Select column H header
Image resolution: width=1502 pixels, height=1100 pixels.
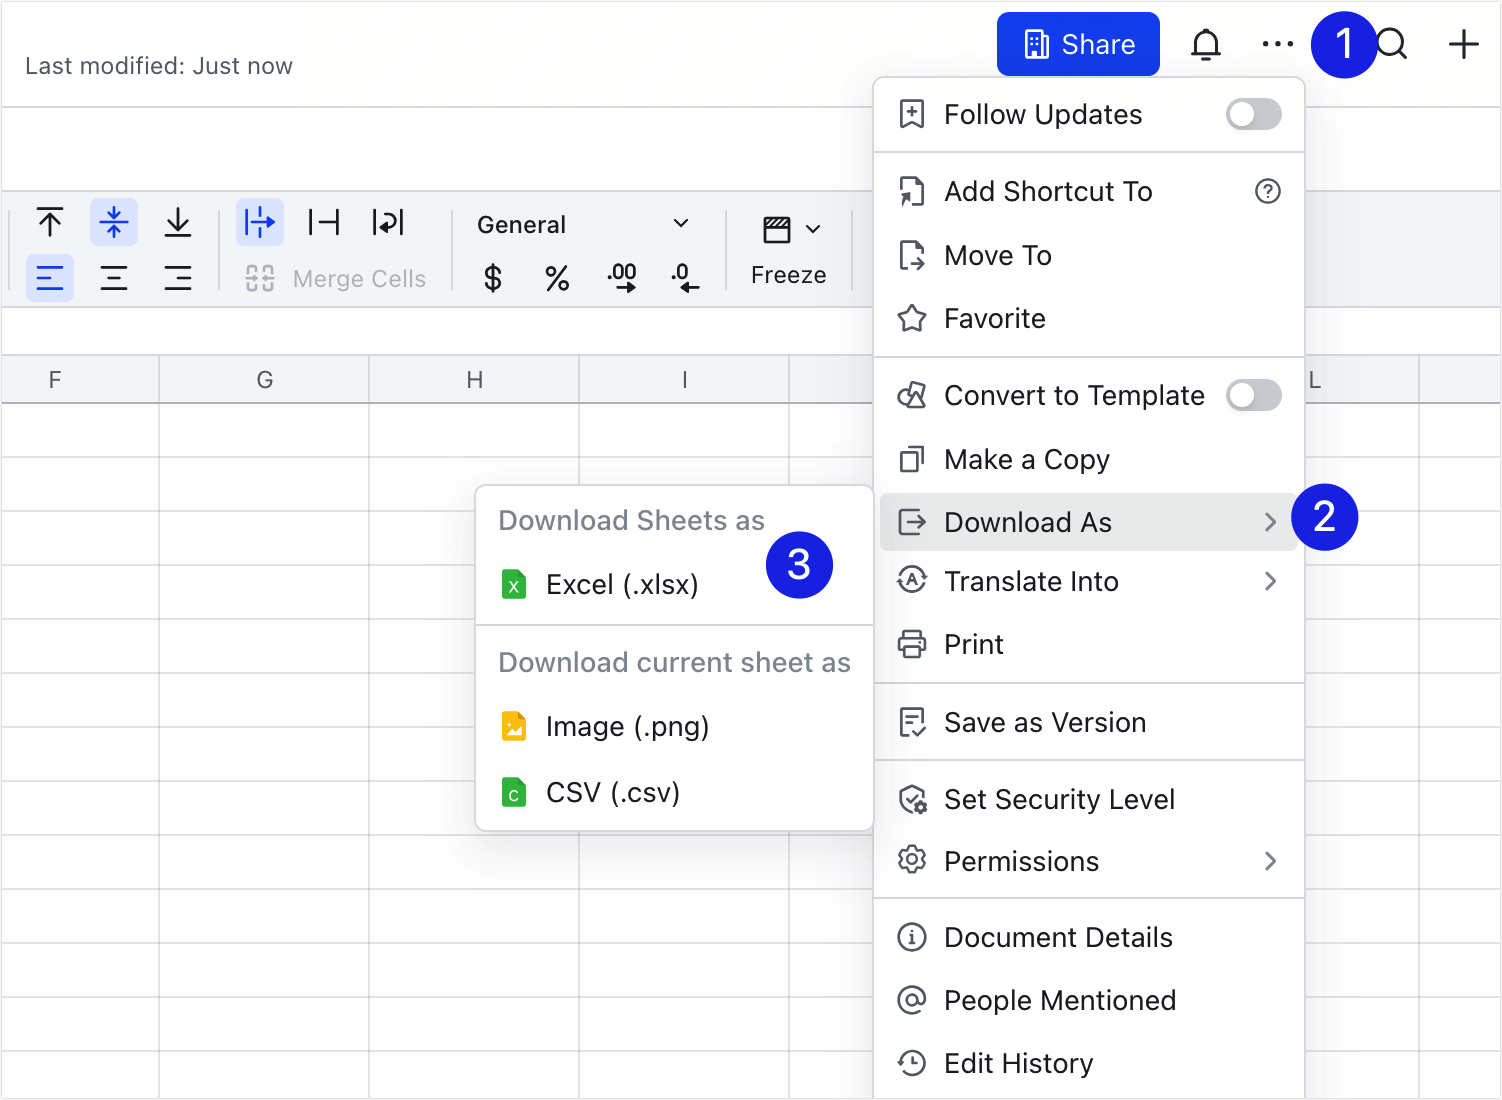click(x=474, y=379)
